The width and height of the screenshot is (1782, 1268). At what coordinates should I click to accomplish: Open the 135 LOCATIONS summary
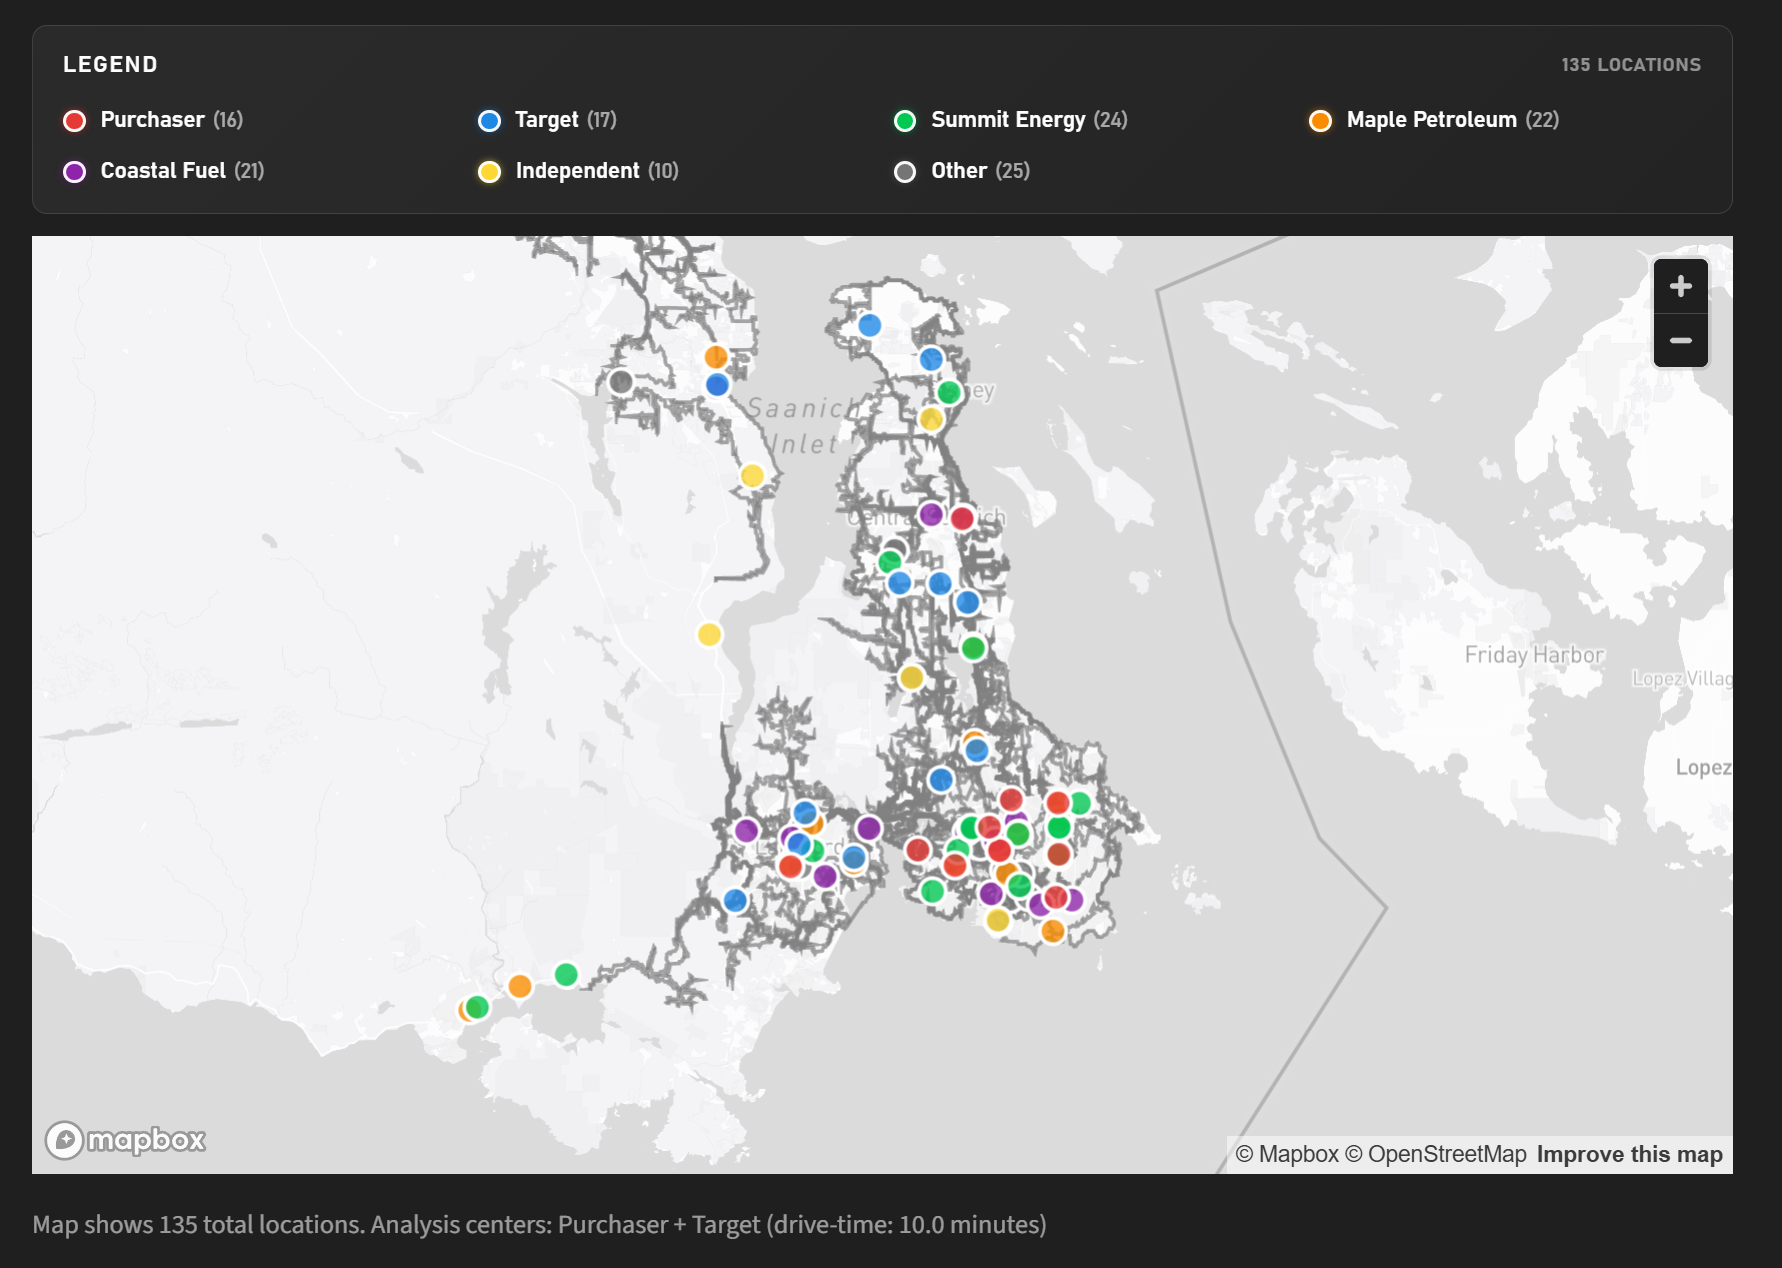tap(1631, 63)
